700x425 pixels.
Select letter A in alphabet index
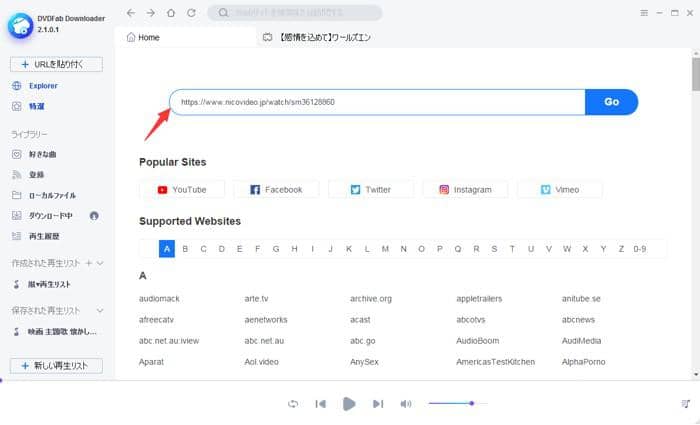[x=167, y=249]
